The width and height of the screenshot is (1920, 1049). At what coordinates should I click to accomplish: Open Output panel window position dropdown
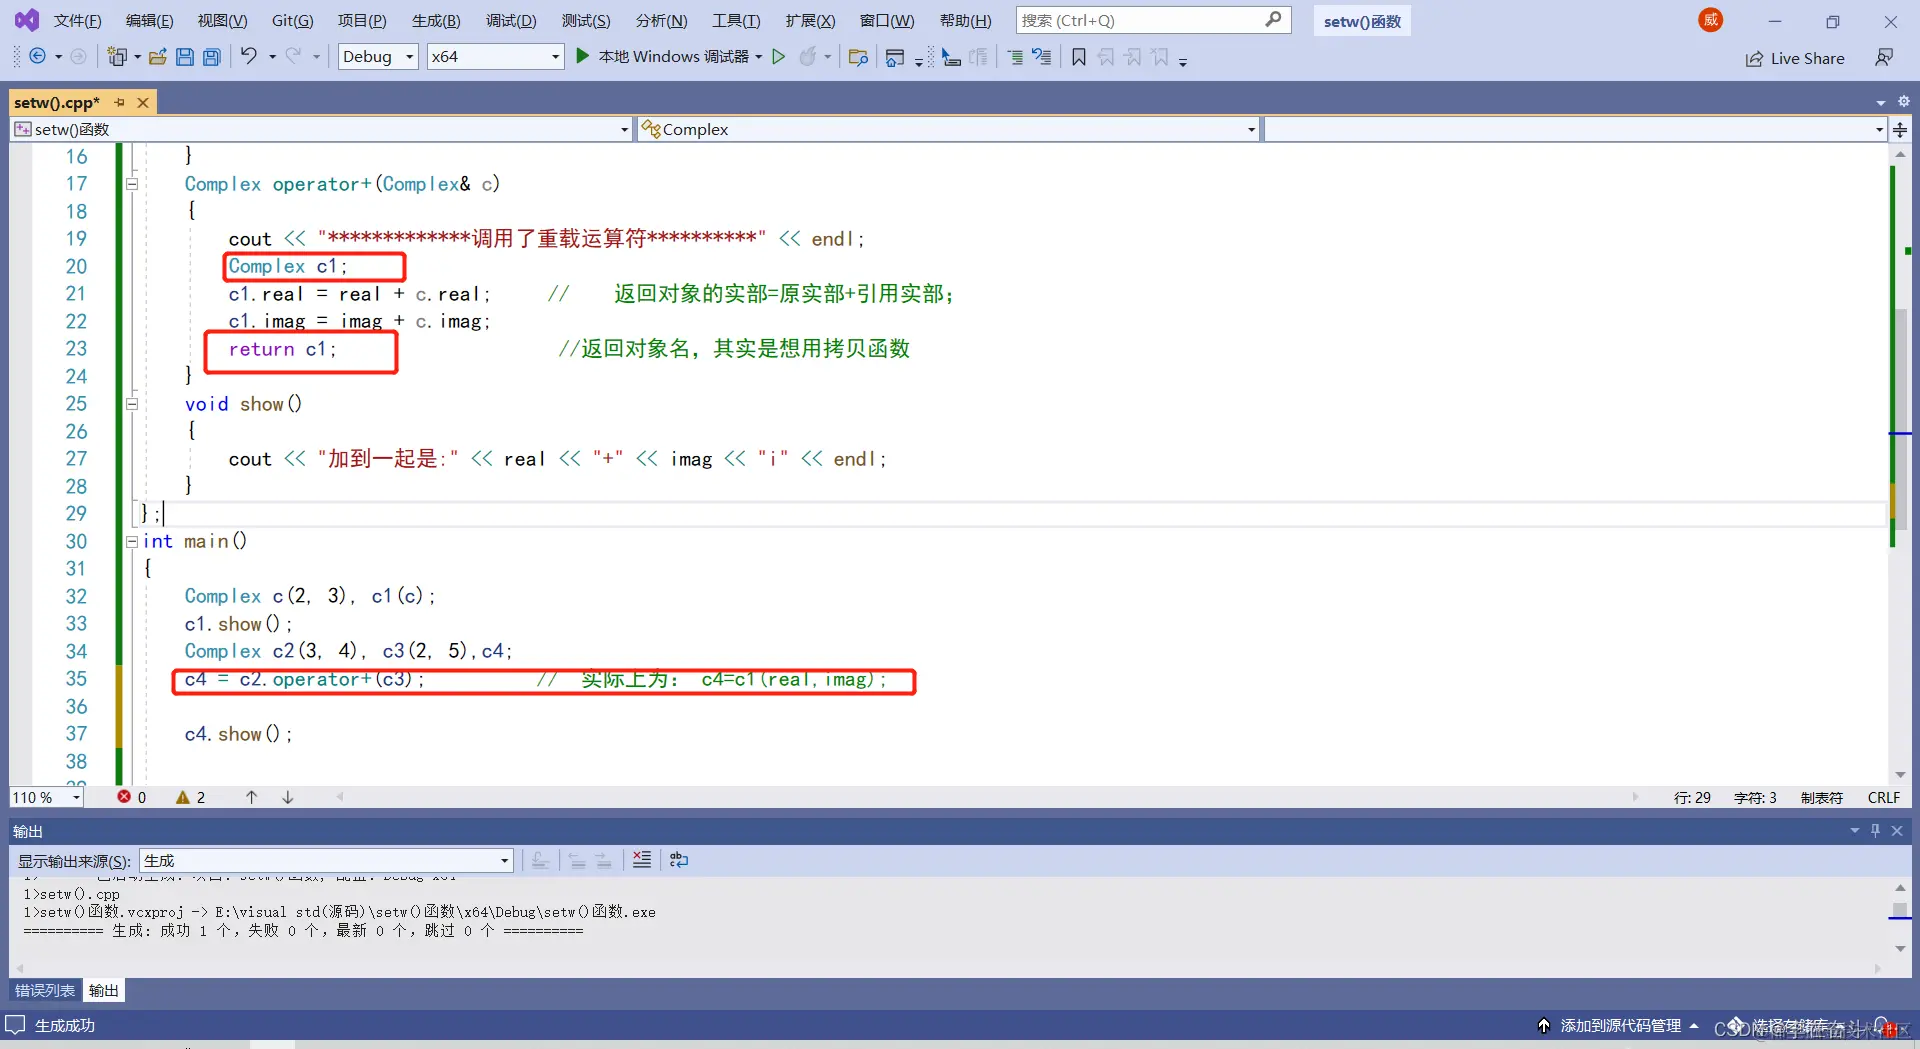click(1855, 830)
